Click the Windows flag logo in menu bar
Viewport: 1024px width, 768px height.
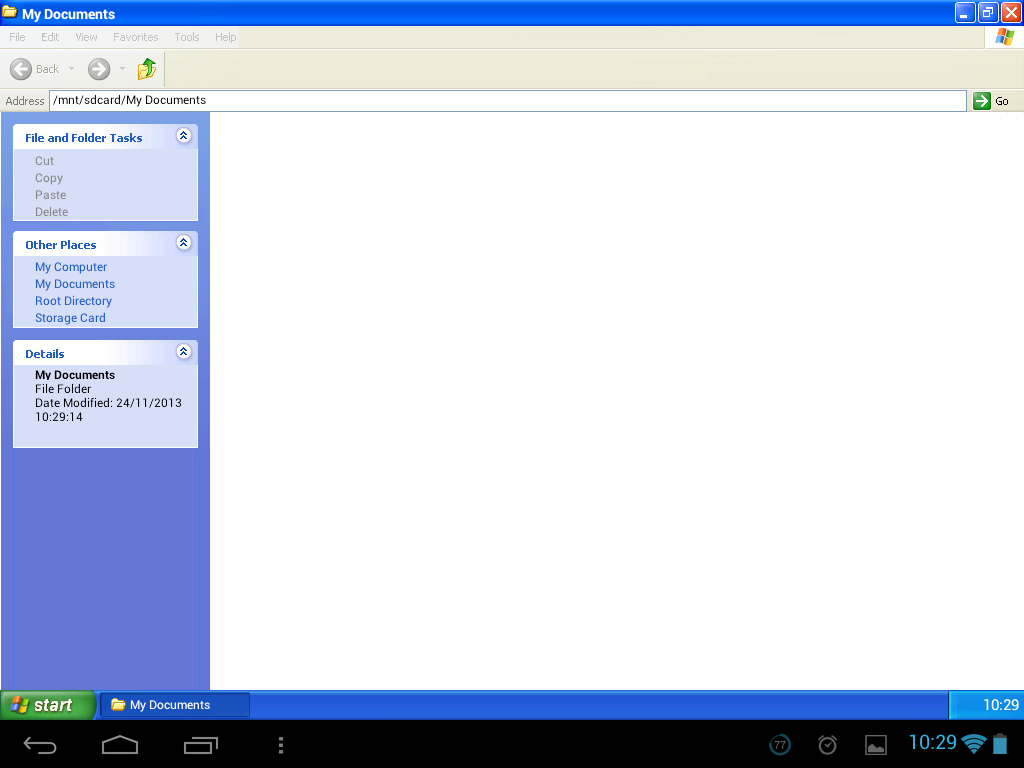click(1004, 37)
